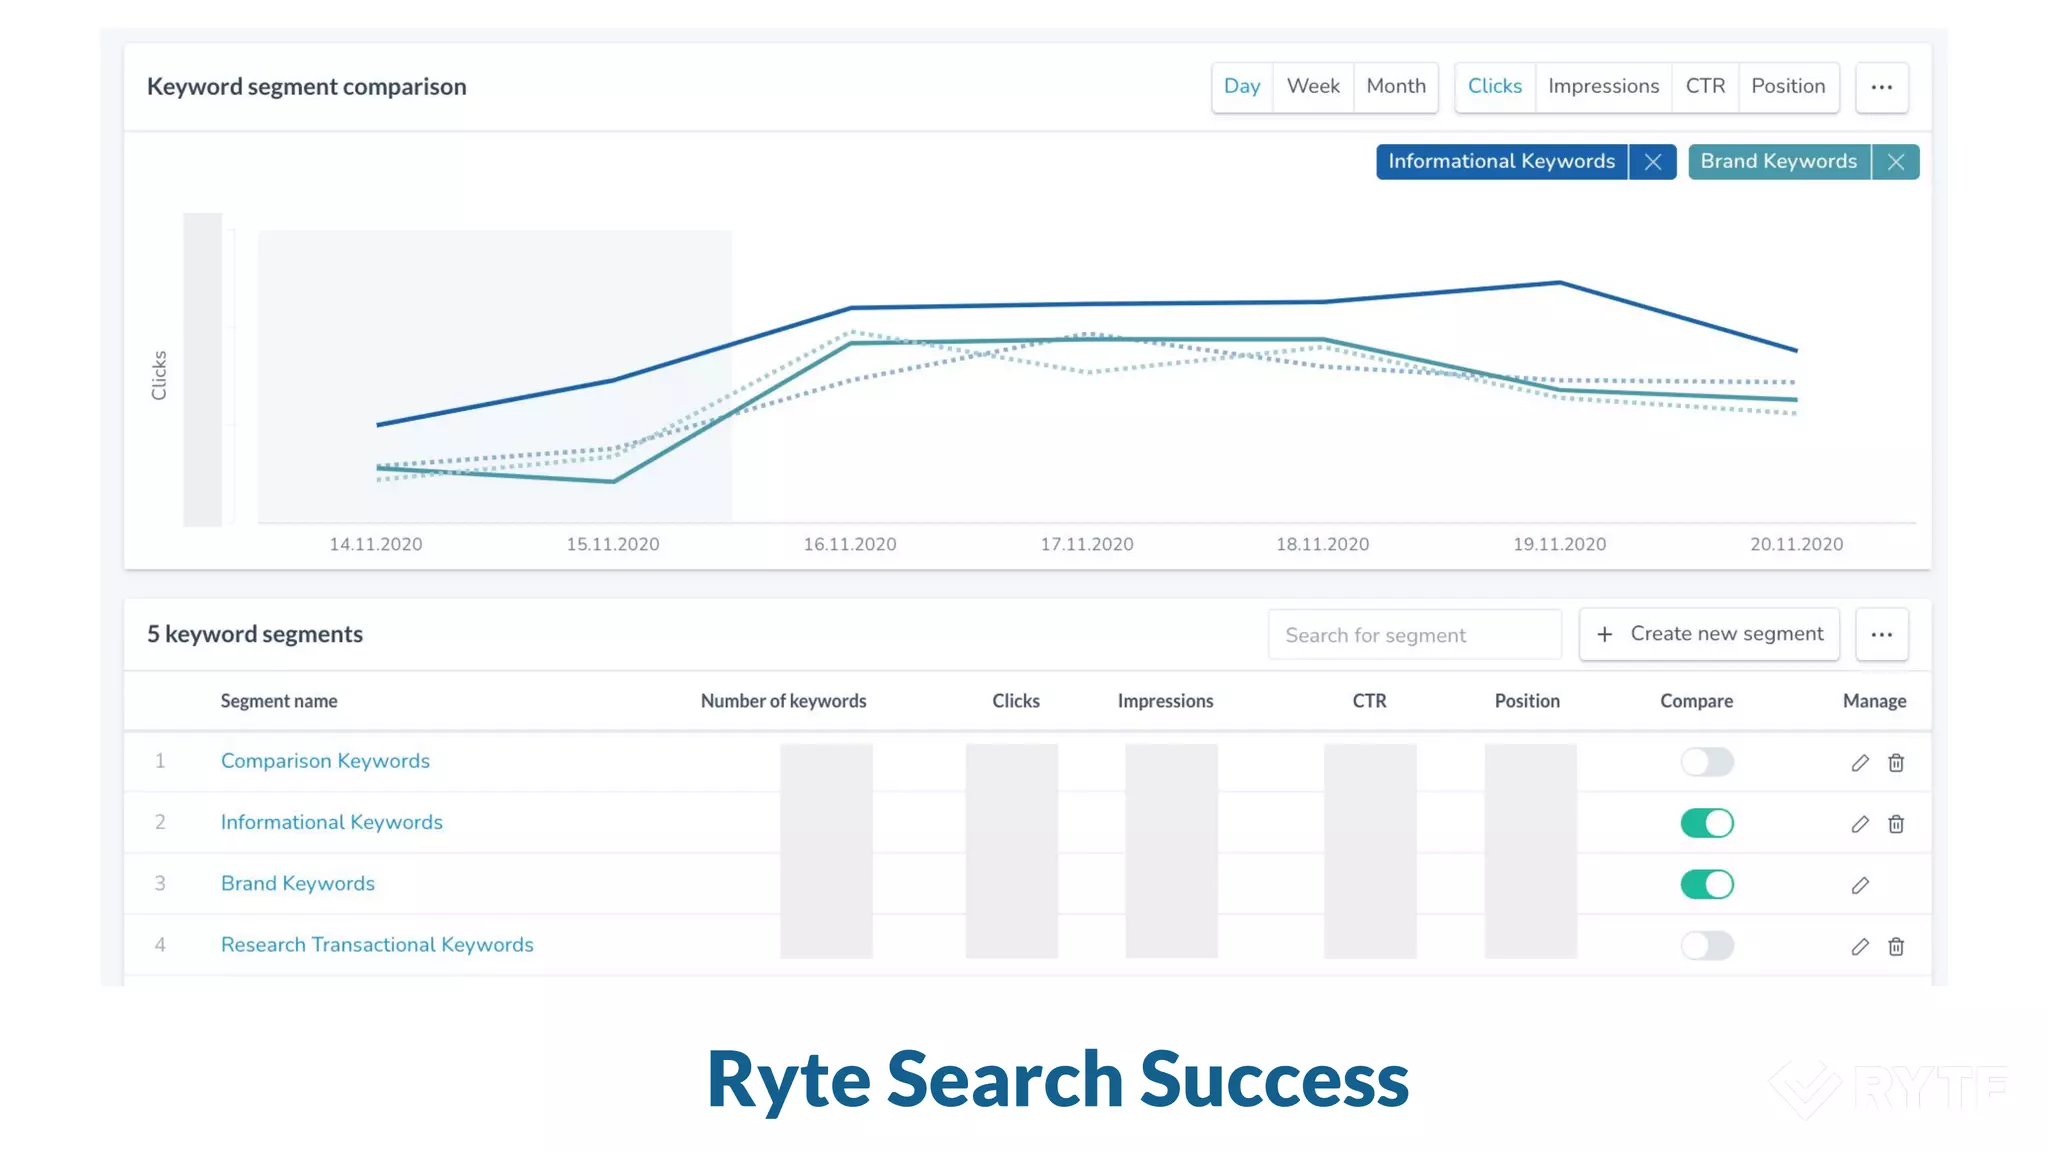
Task: Remove Informational Keywords tag with X
Action: click(1653, 162)
